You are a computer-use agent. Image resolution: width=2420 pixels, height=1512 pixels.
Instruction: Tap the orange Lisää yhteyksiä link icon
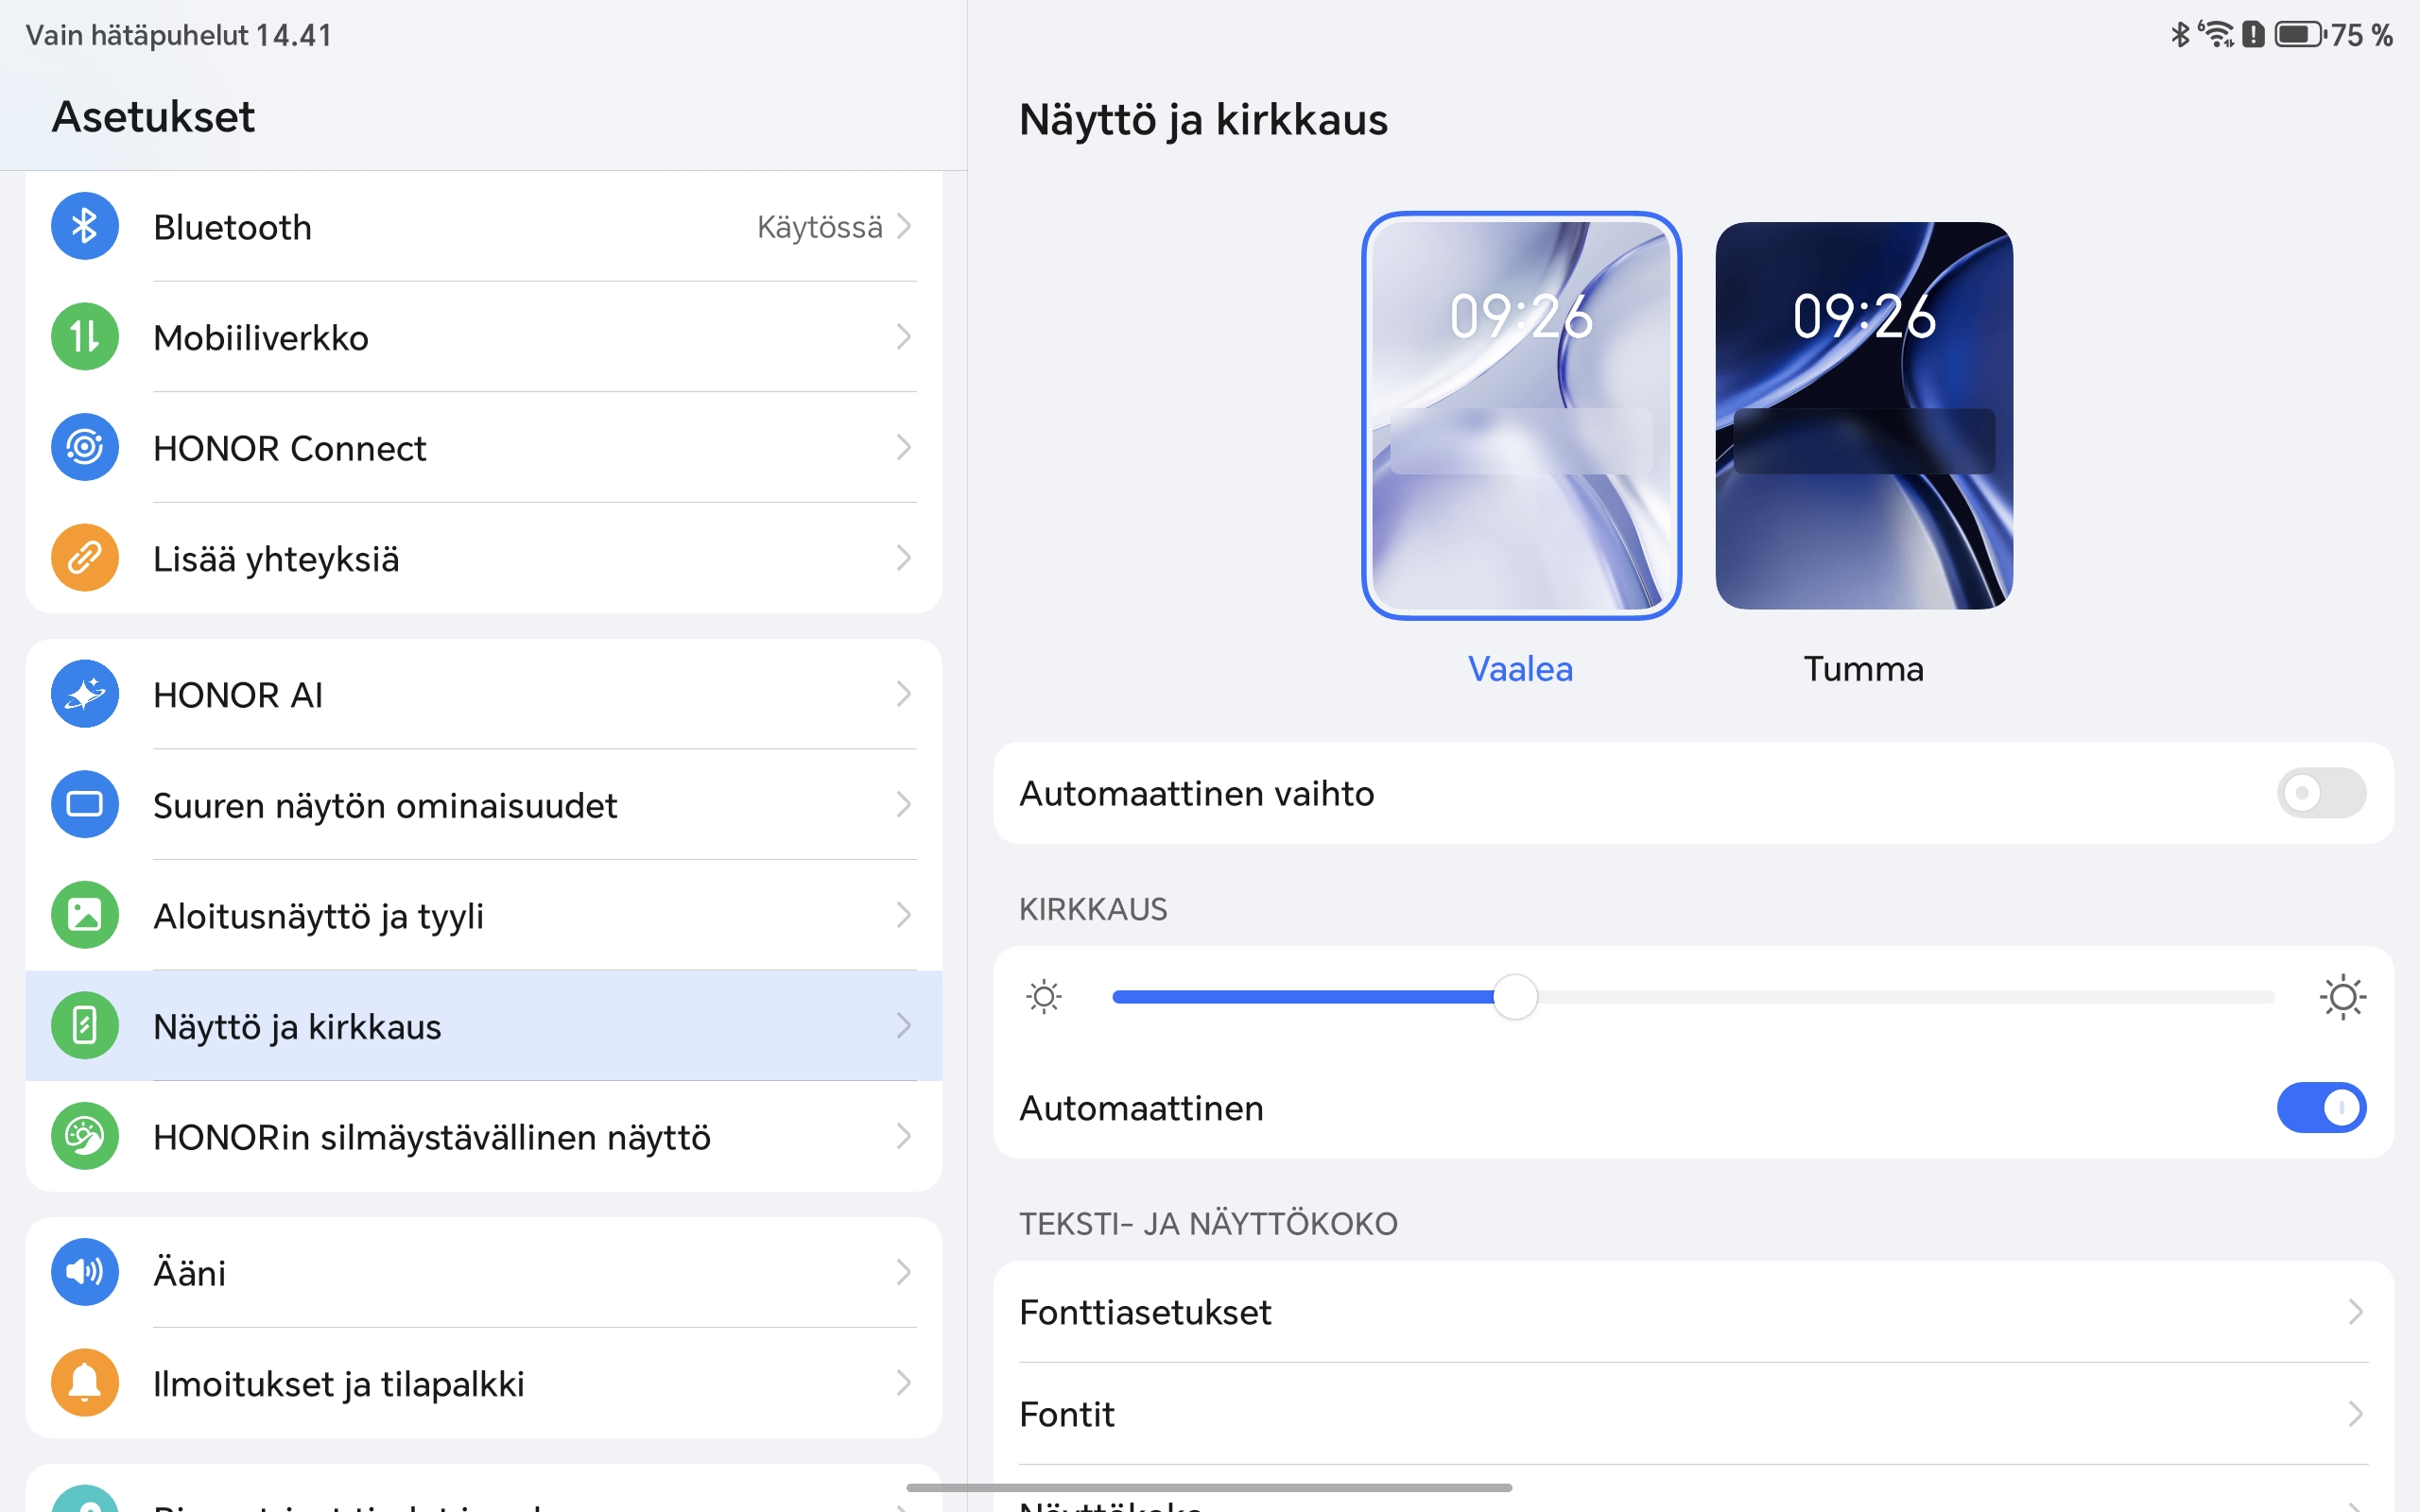(85, 558)
